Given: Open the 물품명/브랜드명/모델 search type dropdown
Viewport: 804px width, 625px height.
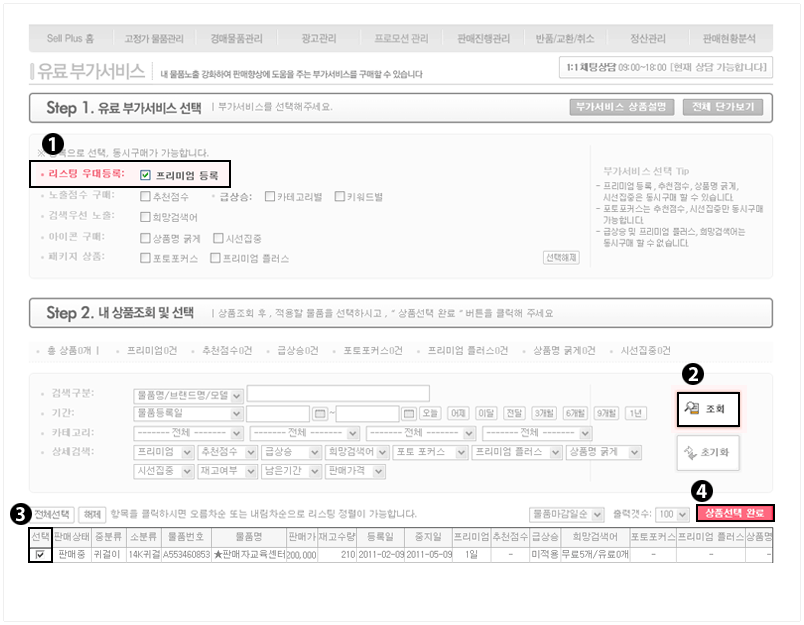Looking at the screenshot, I should [188, 394].
